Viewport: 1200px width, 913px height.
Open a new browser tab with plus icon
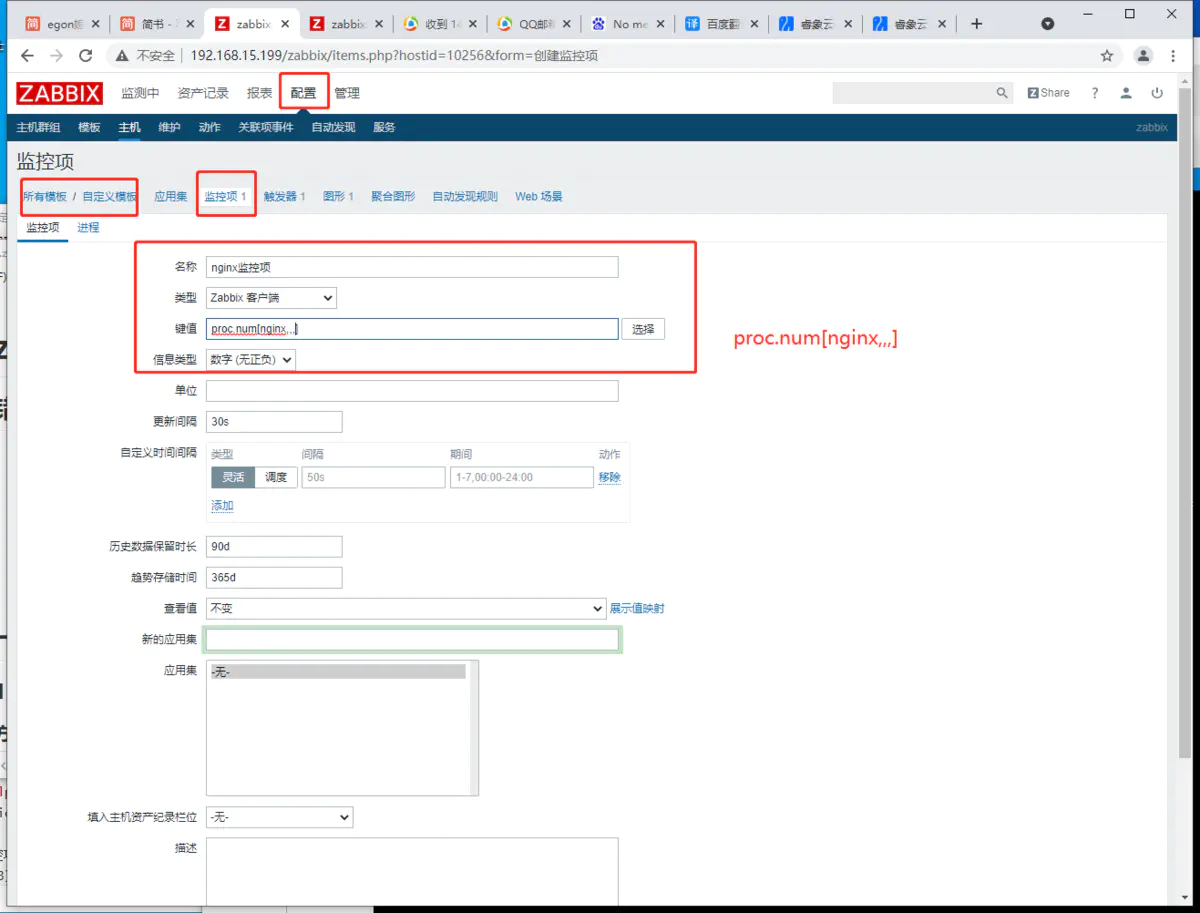click(x=977, y=24)
